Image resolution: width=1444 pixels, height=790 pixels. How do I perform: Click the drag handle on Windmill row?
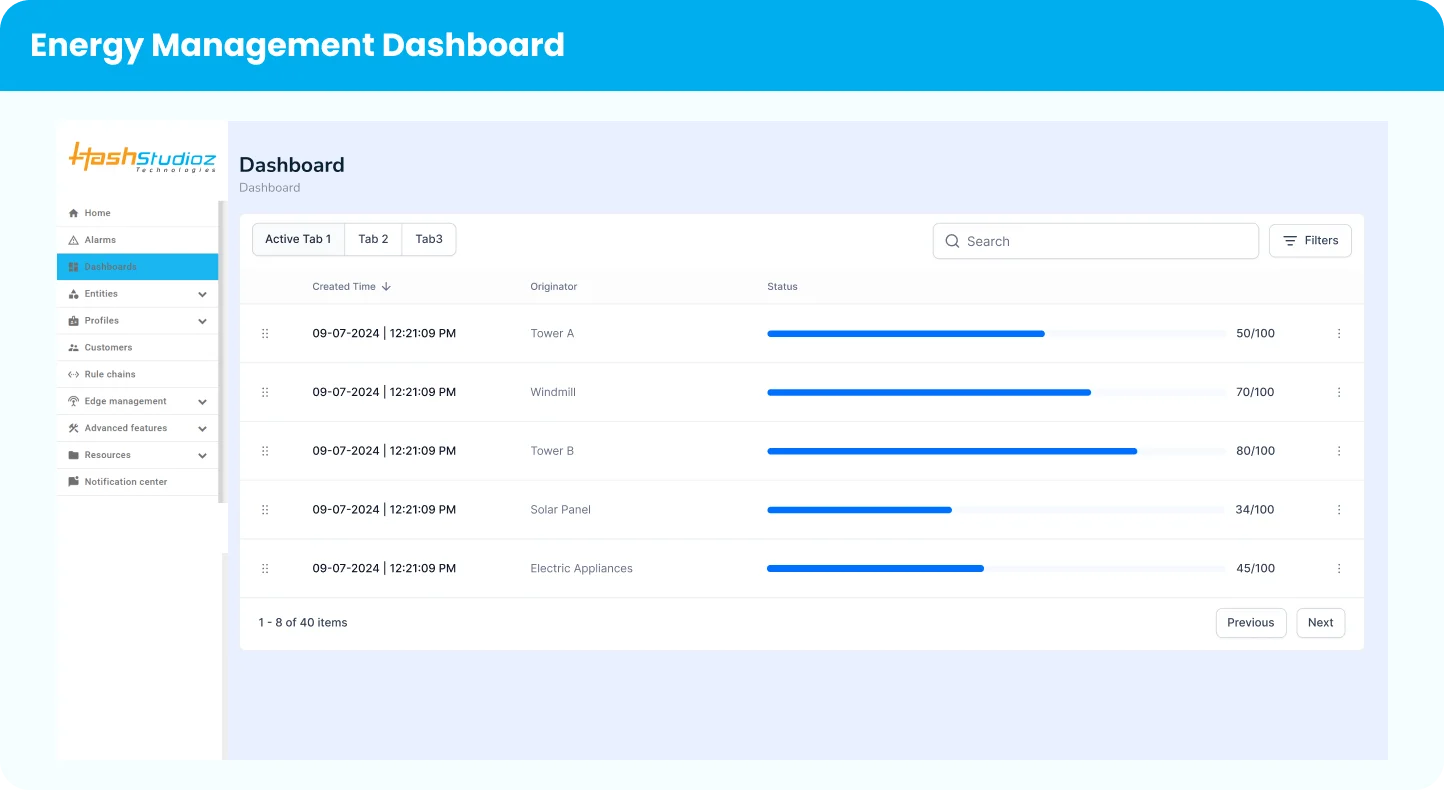point(265,392)
